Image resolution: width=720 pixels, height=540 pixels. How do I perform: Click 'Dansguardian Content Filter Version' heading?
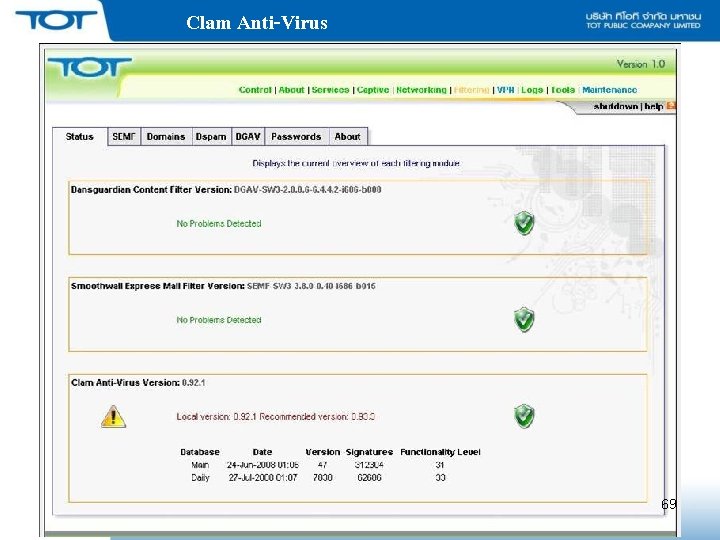[151, 189]
